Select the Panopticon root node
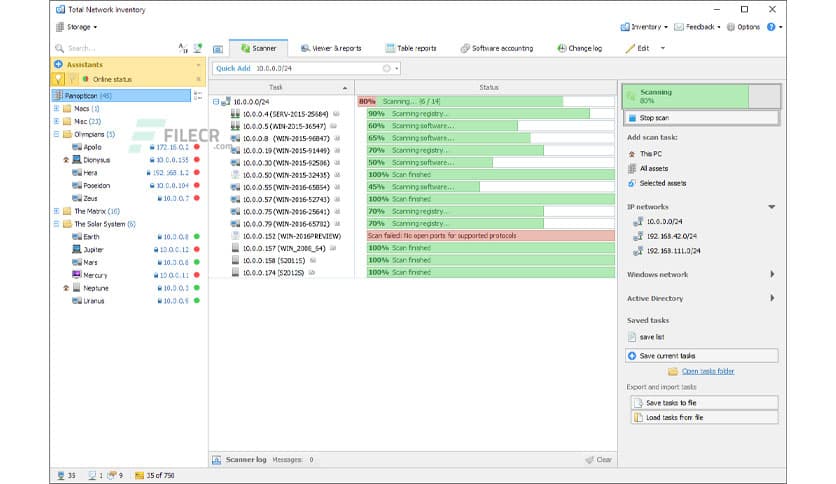Viewport: 836px width, 484px height. (x=121, y=95)
